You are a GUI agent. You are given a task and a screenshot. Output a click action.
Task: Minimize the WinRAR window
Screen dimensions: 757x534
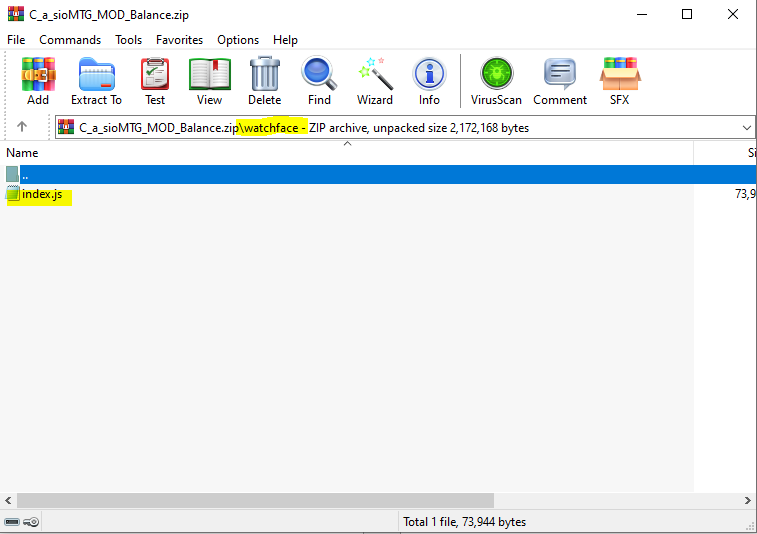click(x=642, y=14)
